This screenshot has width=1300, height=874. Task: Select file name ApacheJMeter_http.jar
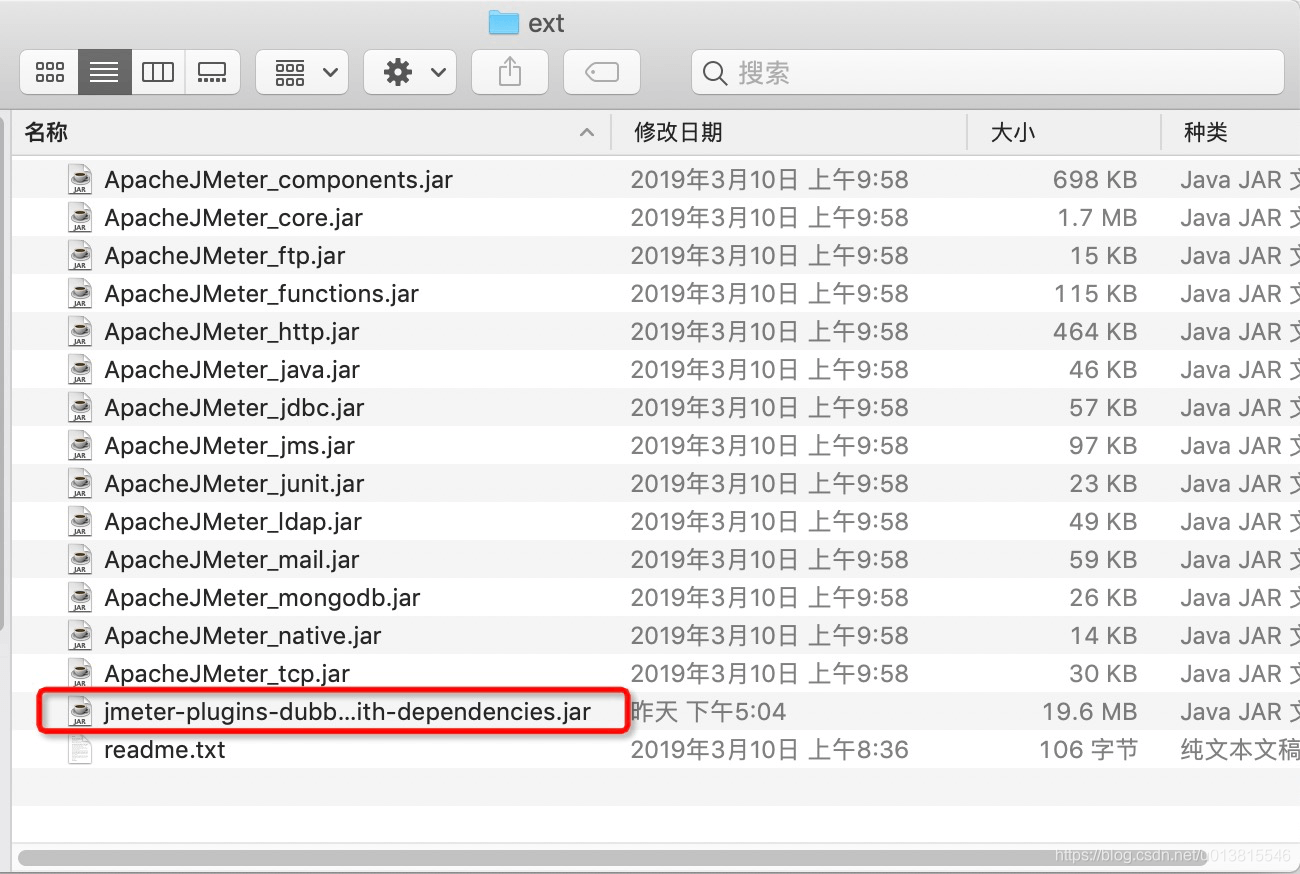(231, 332)
